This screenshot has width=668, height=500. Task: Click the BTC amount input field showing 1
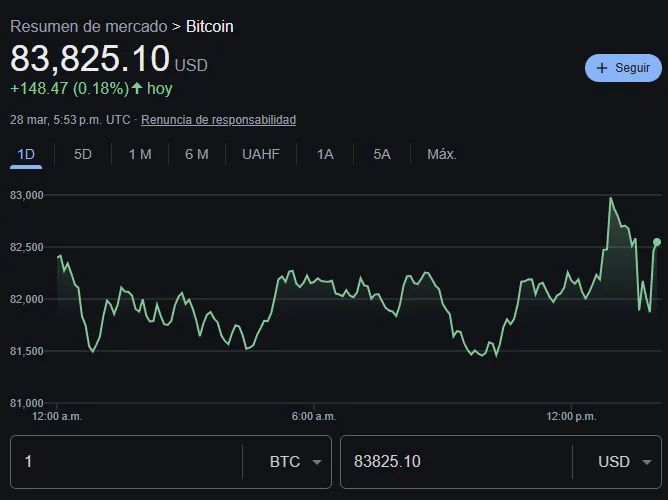point(127,462)
